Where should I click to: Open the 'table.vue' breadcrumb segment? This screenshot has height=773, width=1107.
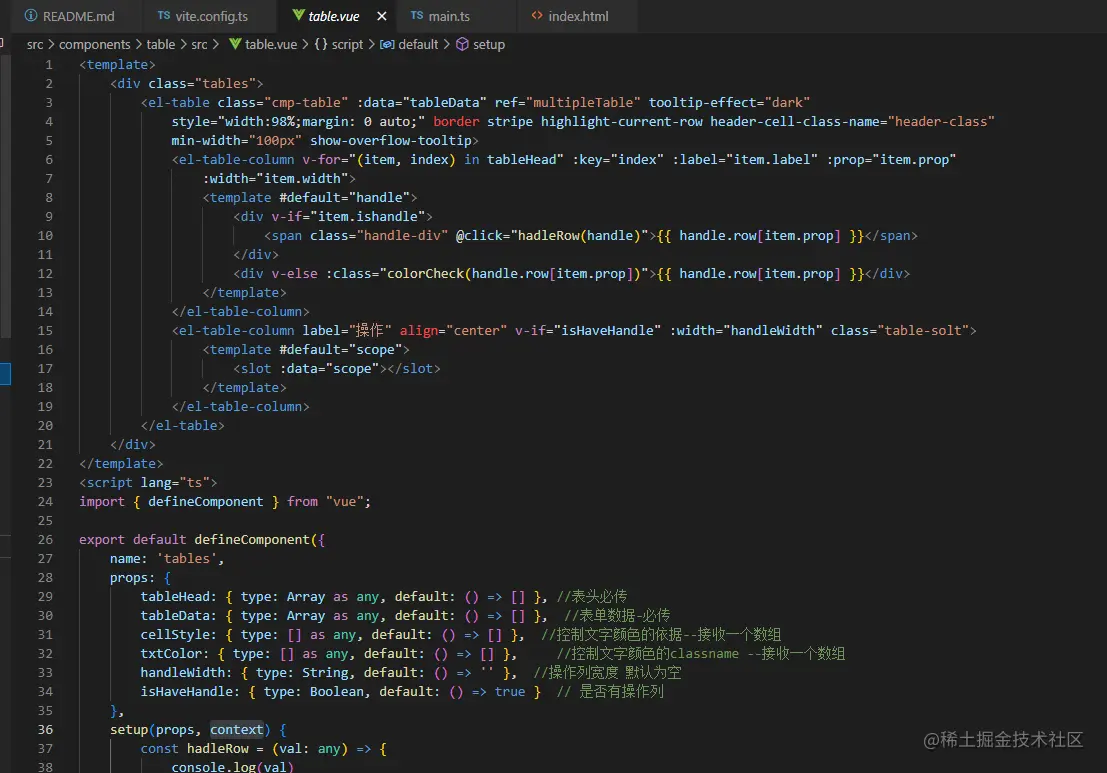click(x=271, y=44)
